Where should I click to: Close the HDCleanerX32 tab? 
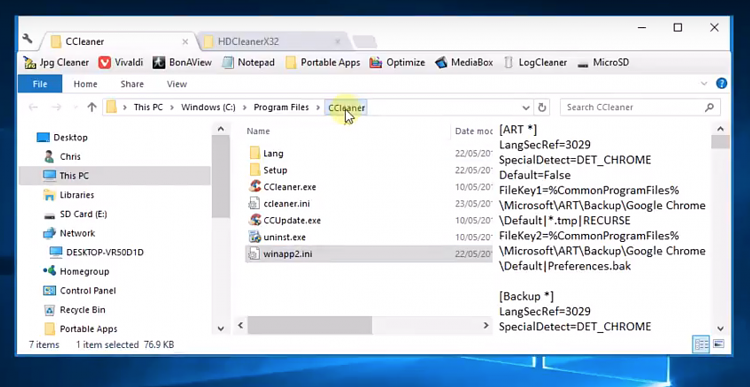(337, 42)
